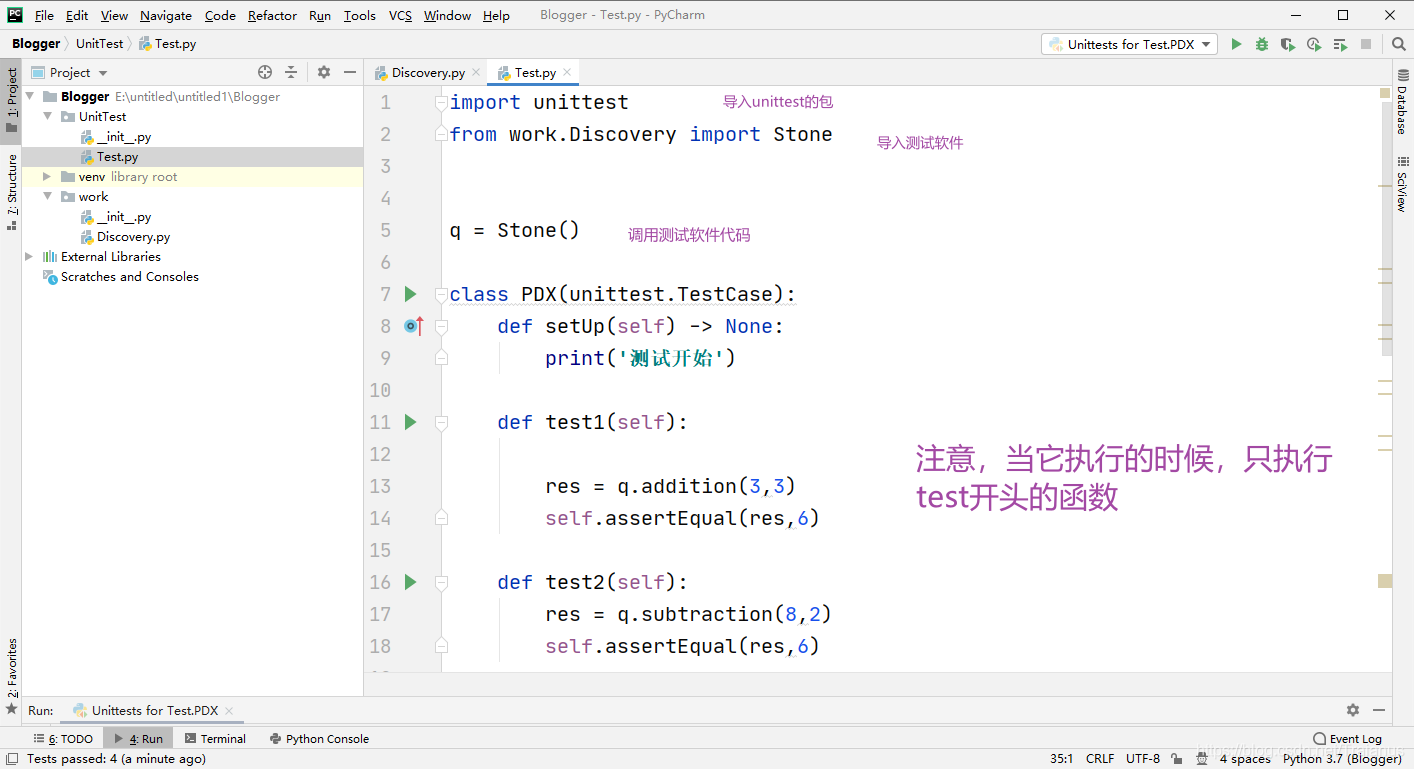Expand the venv folder arrow

coord(47,176)
